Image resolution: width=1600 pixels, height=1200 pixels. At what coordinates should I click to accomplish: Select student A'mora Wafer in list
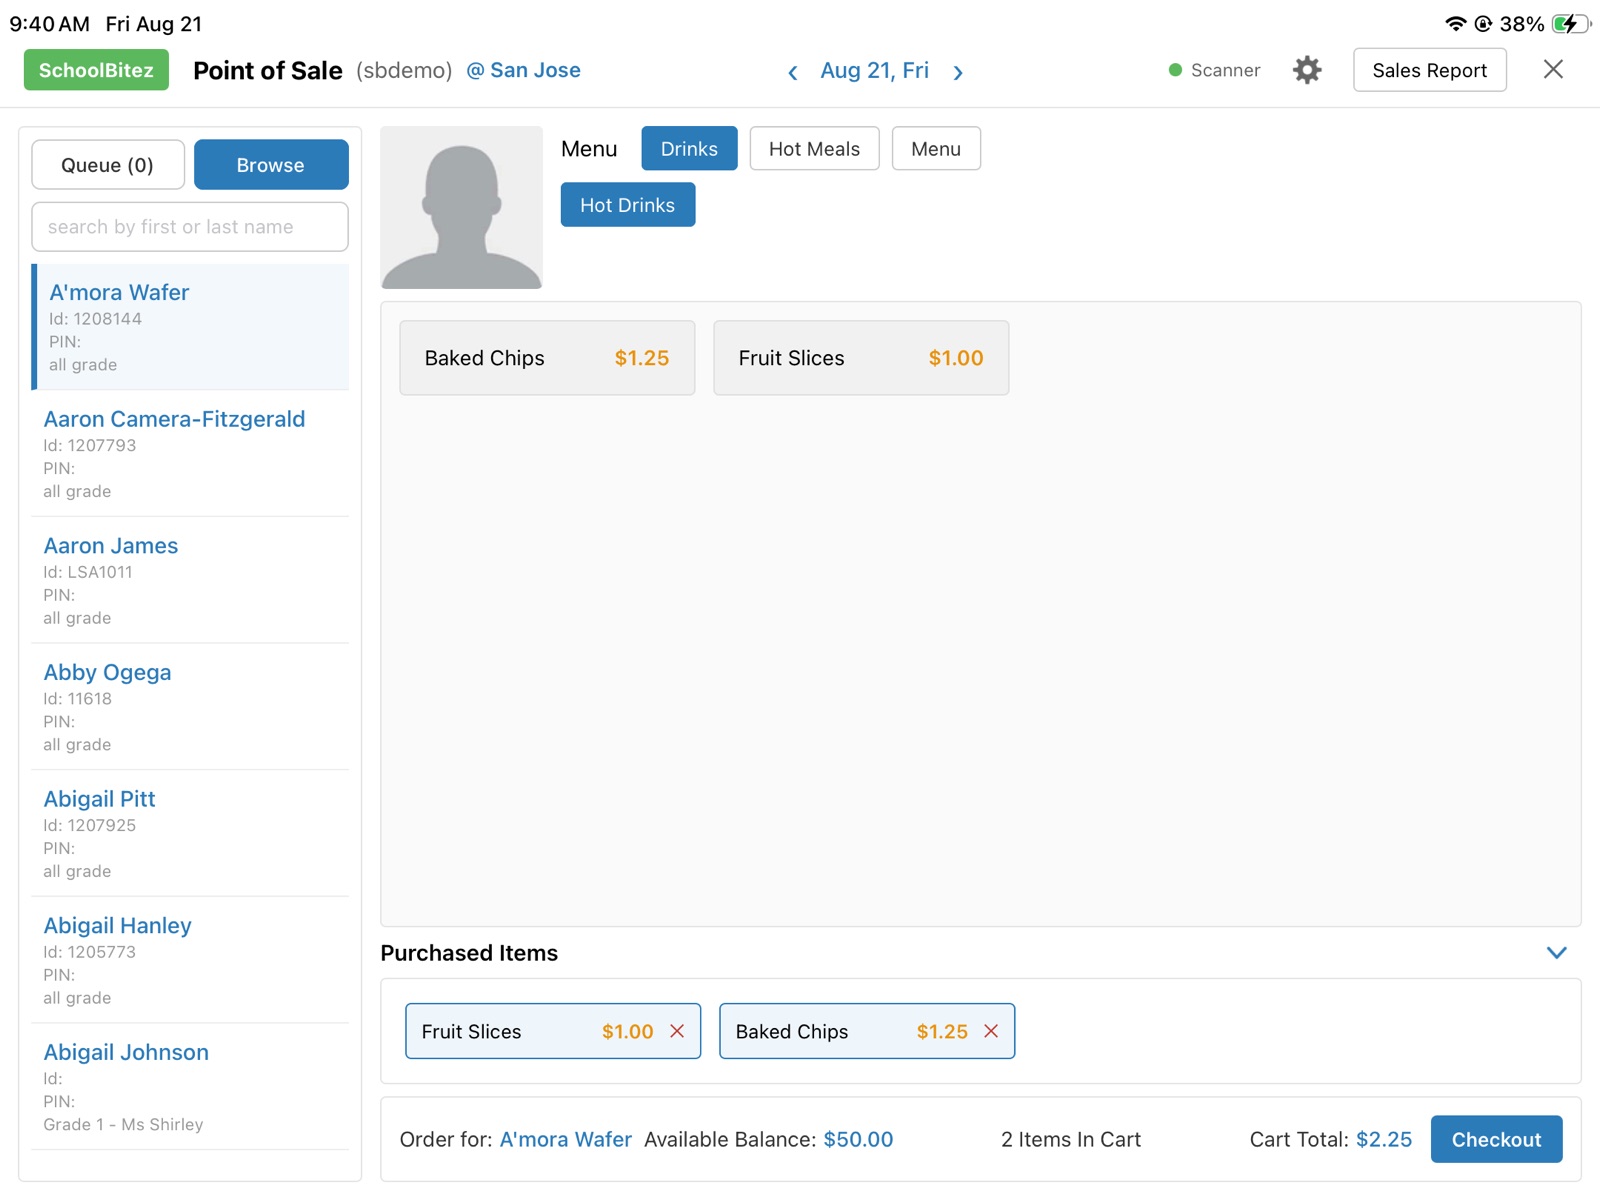191,327
